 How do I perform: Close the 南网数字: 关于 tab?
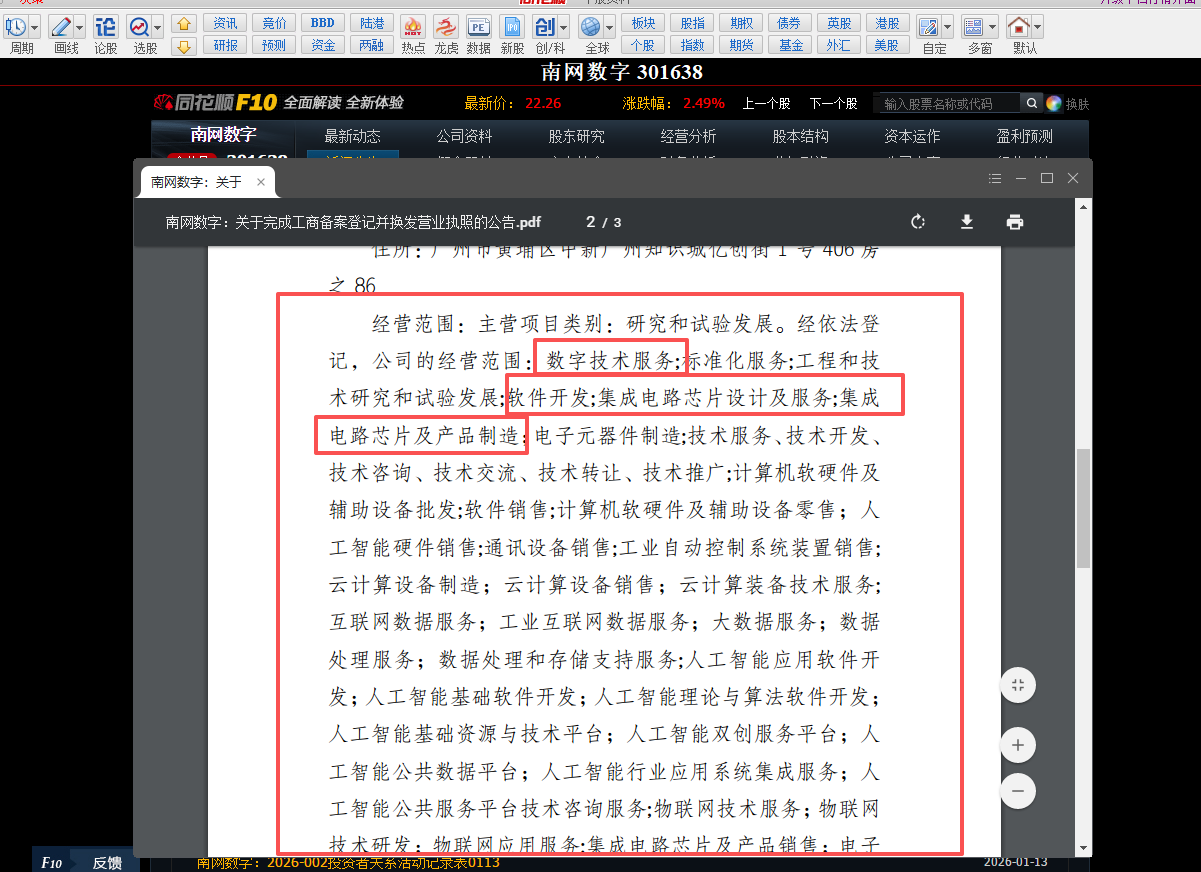click(x=261, y=182)
